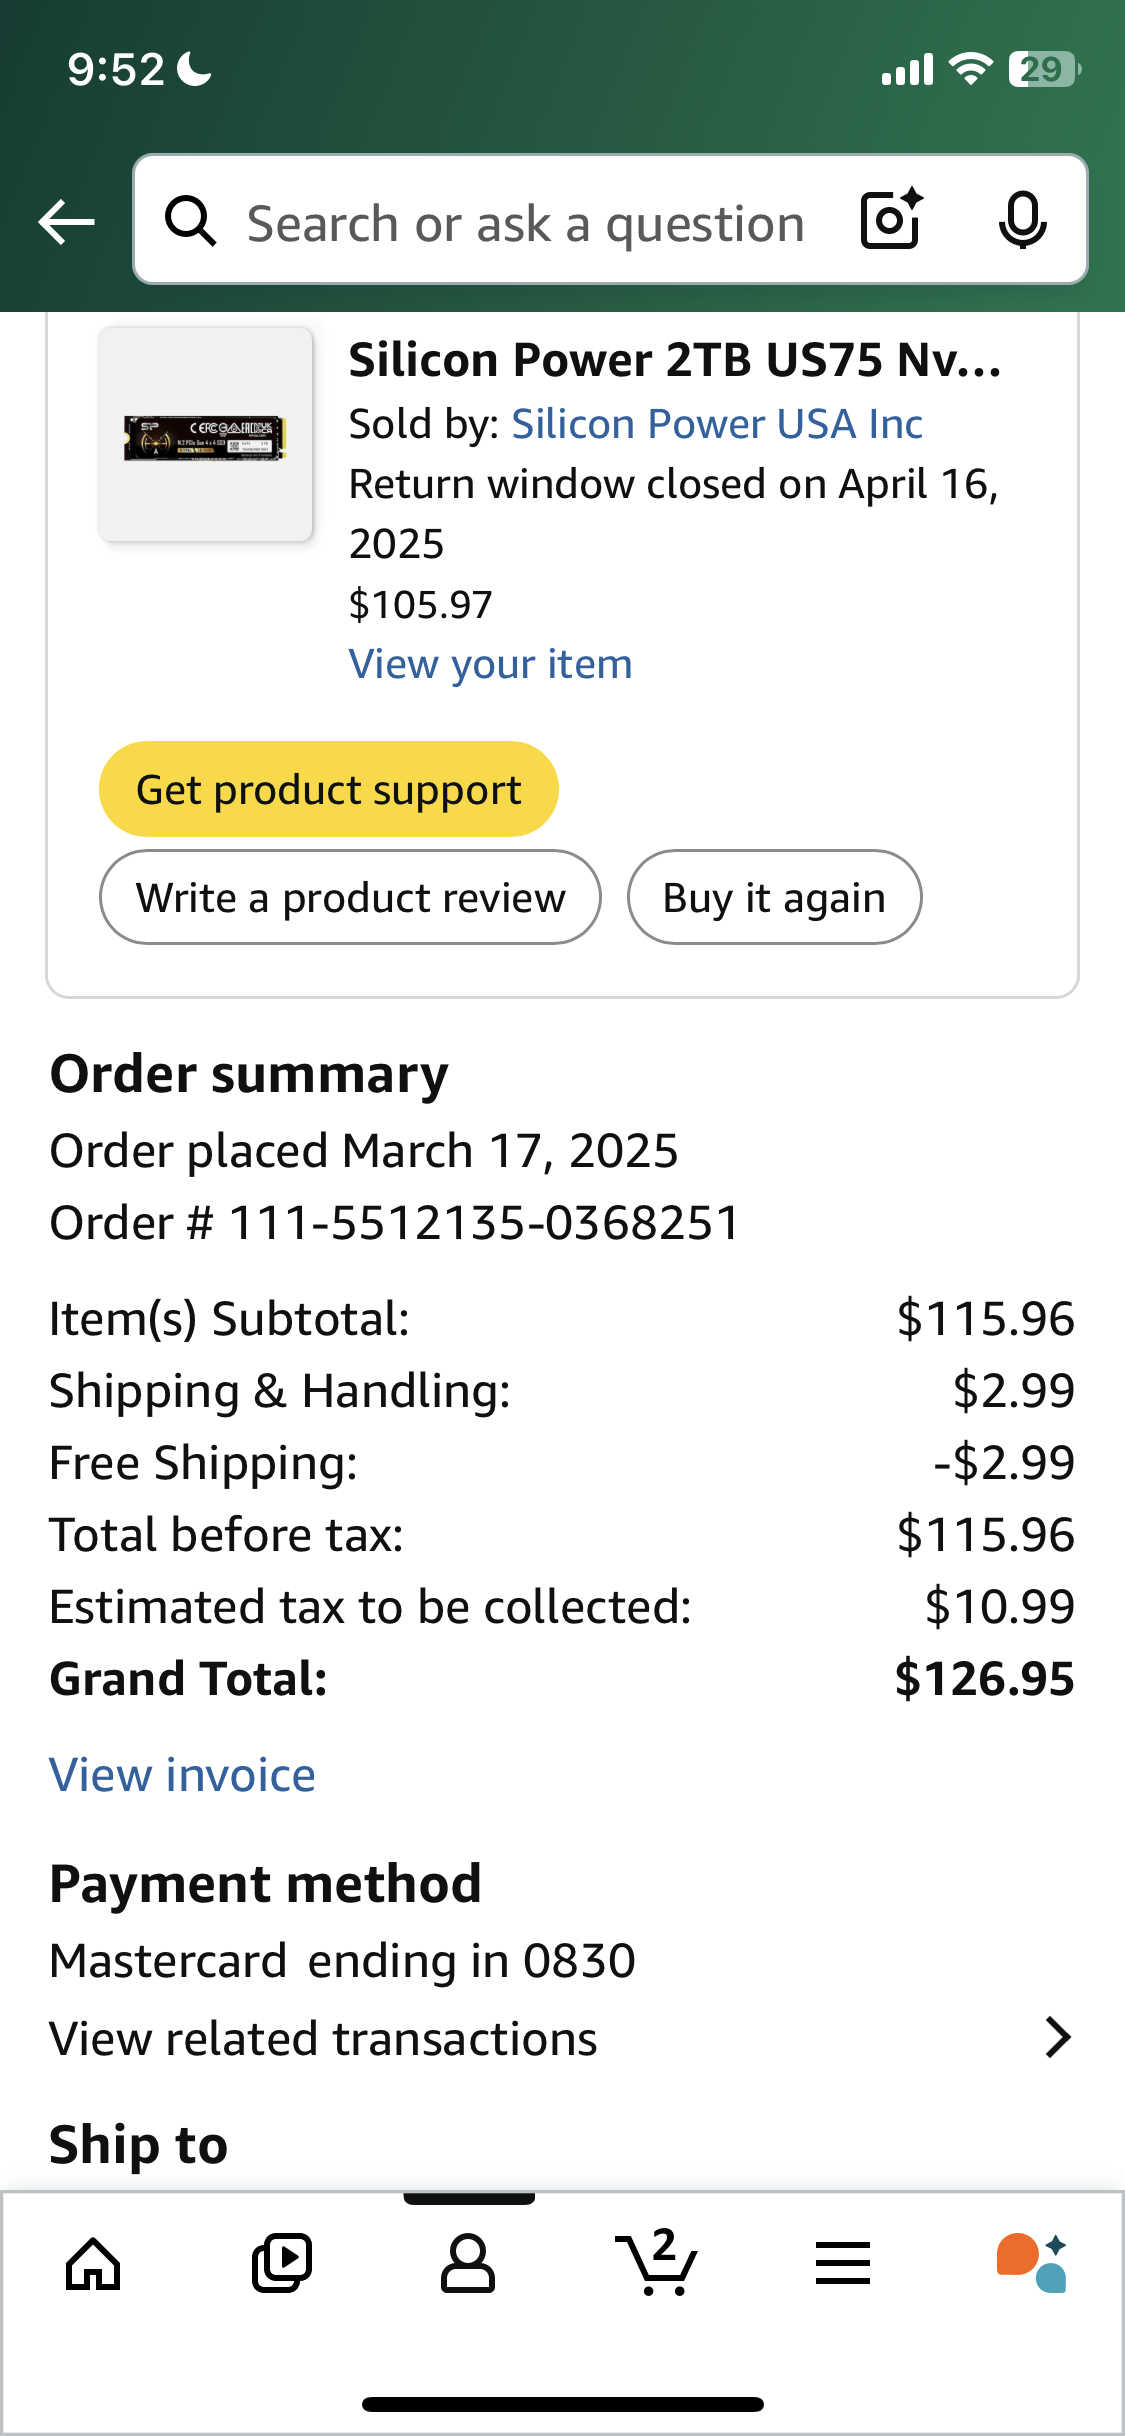Viewport: 1125px width, 2436px height.
Task: Tap the Silicon Power 2TB US75 product title
Action: (x=675, y=360)
